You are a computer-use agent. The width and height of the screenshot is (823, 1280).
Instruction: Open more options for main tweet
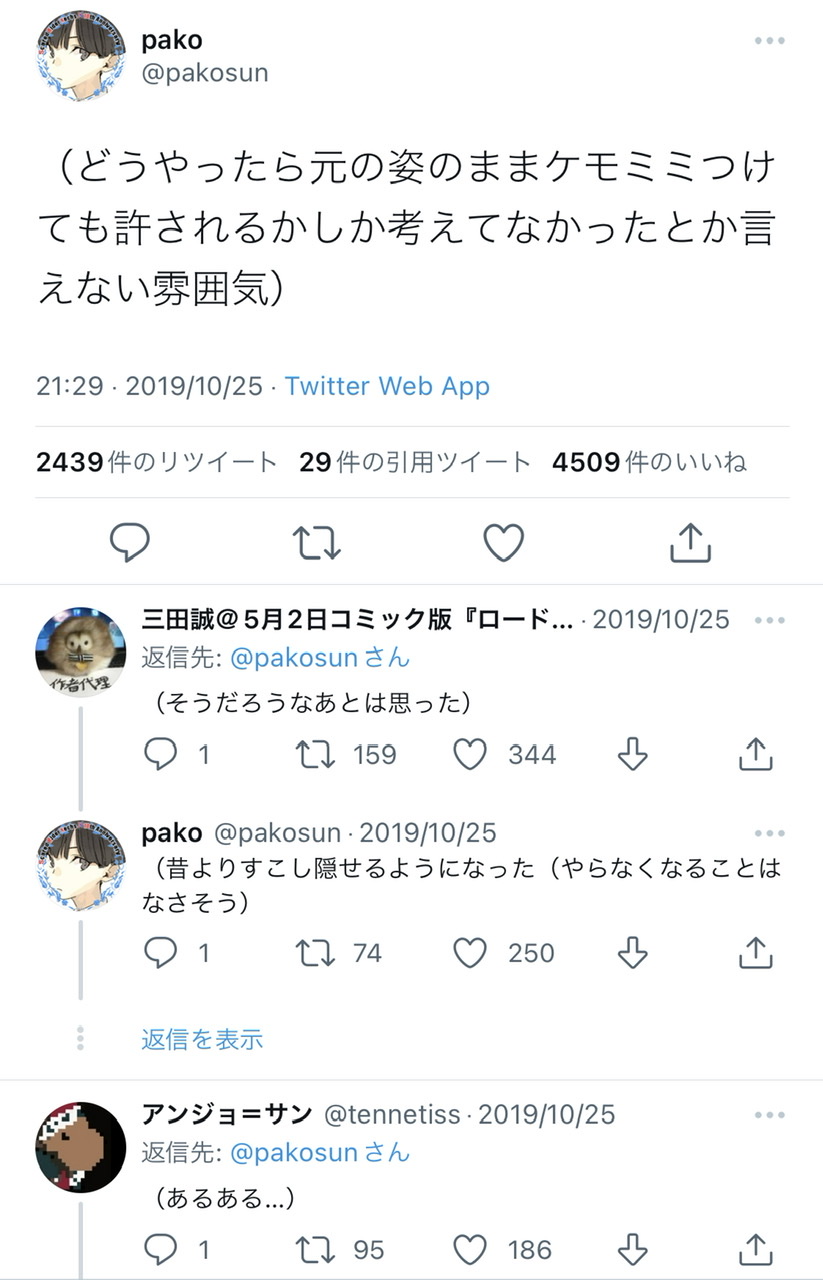tap(769, 41)
